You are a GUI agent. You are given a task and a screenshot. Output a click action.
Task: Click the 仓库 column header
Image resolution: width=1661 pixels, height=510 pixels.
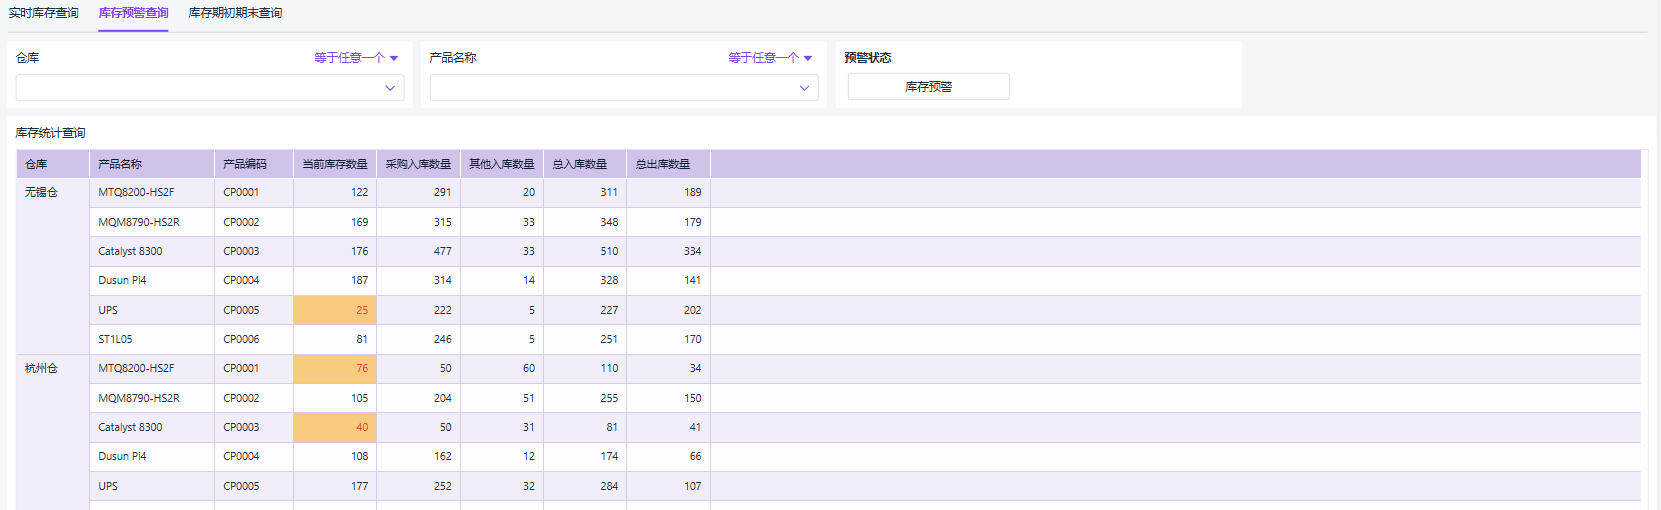coord(53,164)
